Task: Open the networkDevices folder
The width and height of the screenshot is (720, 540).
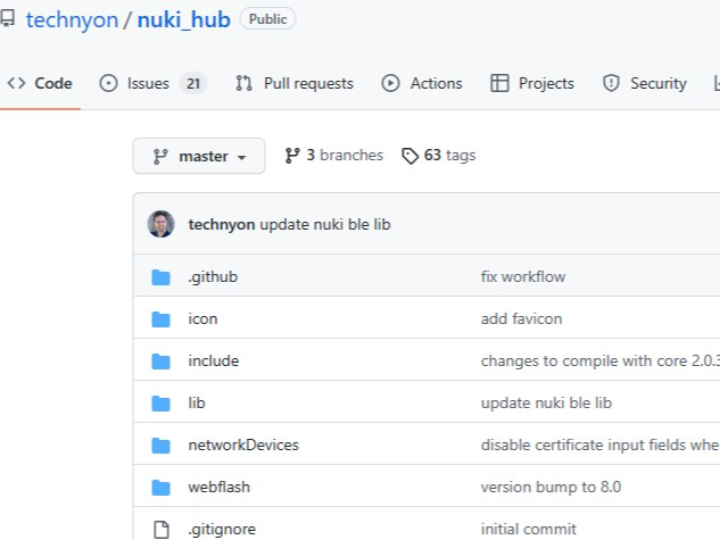Action: (243, 445)
